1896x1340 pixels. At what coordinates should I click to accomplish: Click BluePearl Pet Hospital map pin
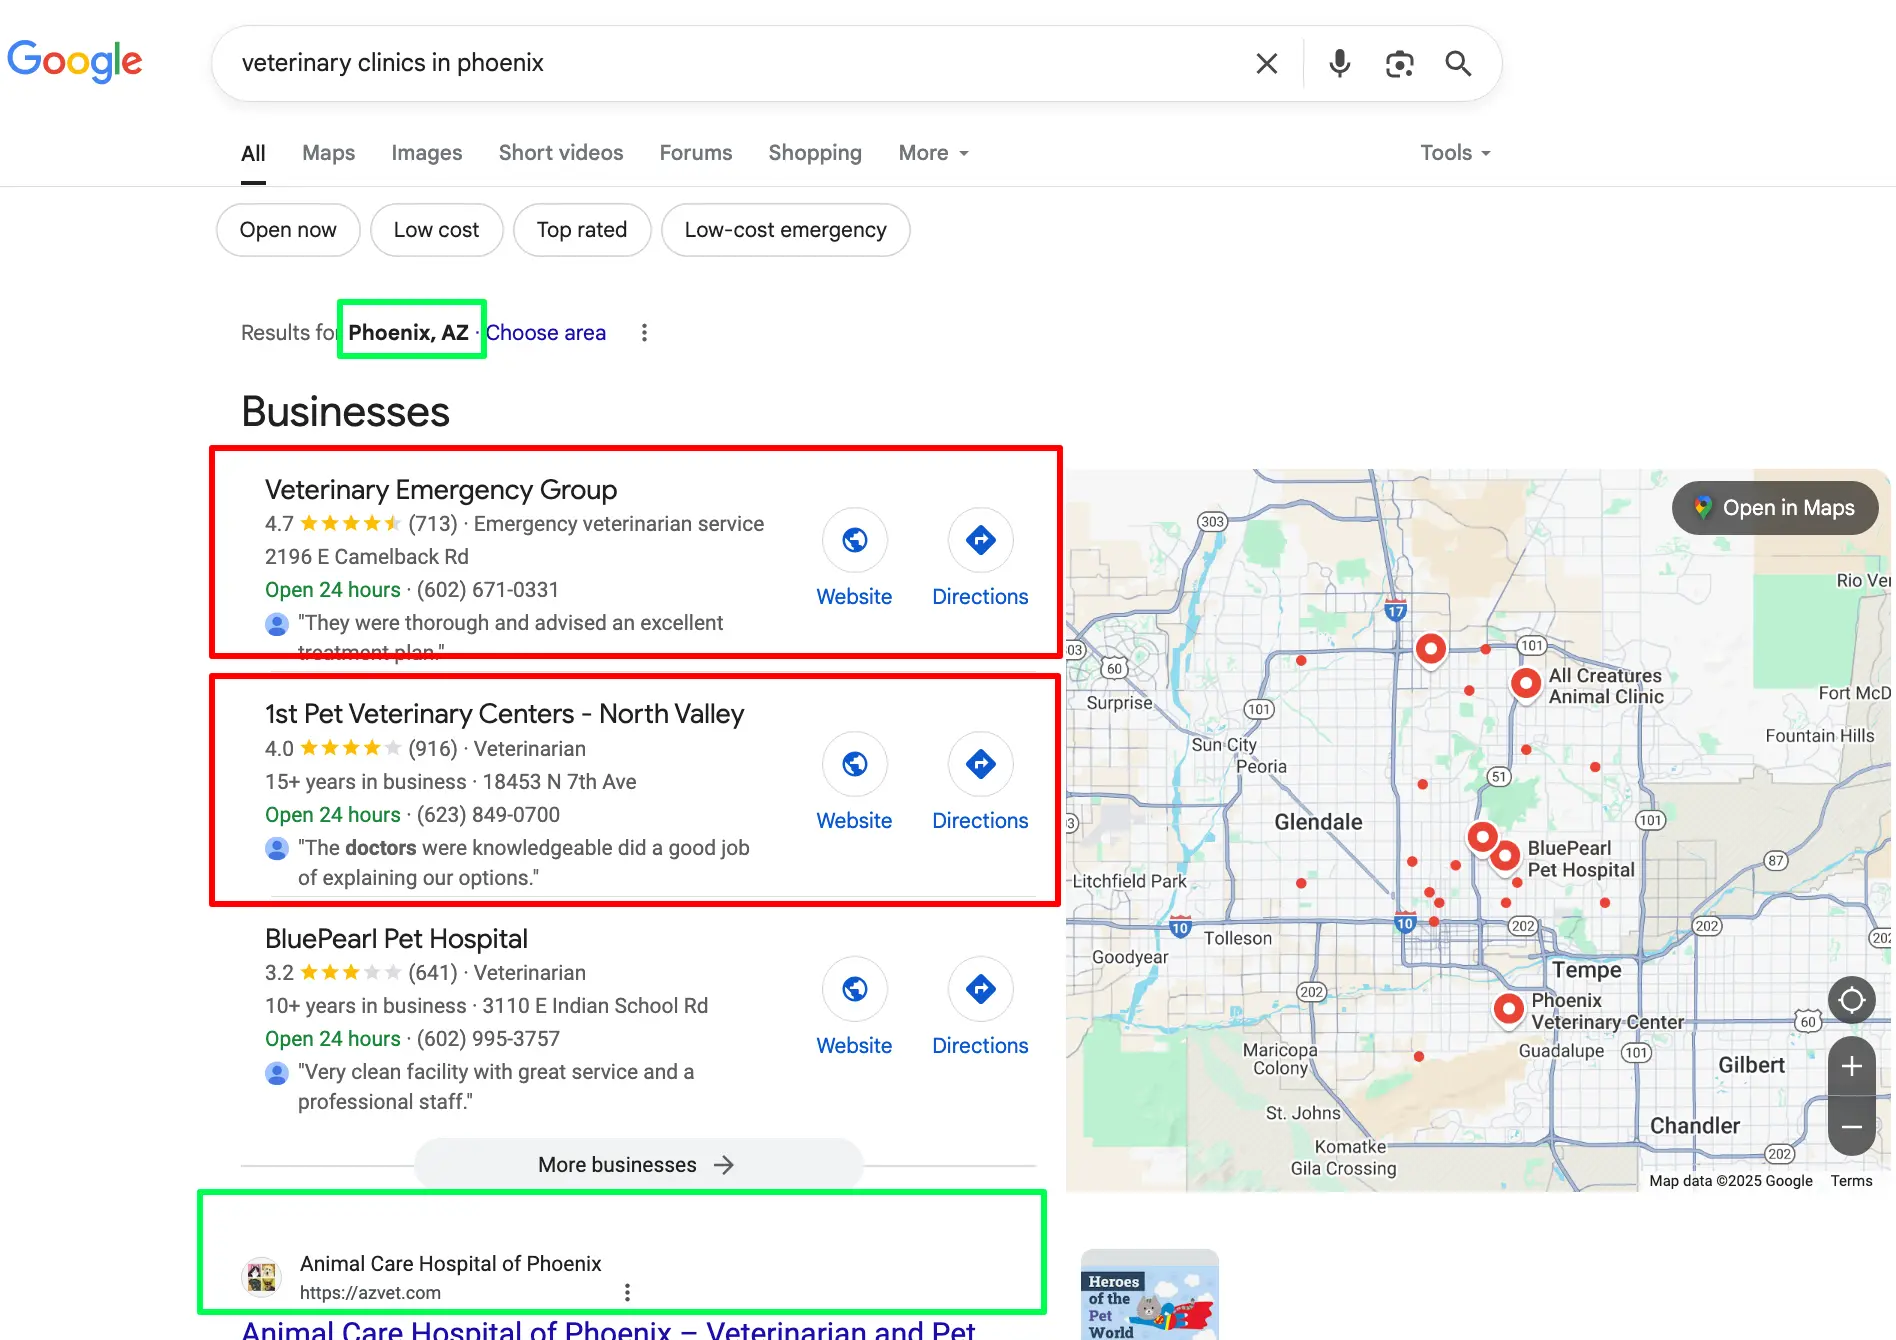pyautogui.click(x=1505, y=857)
